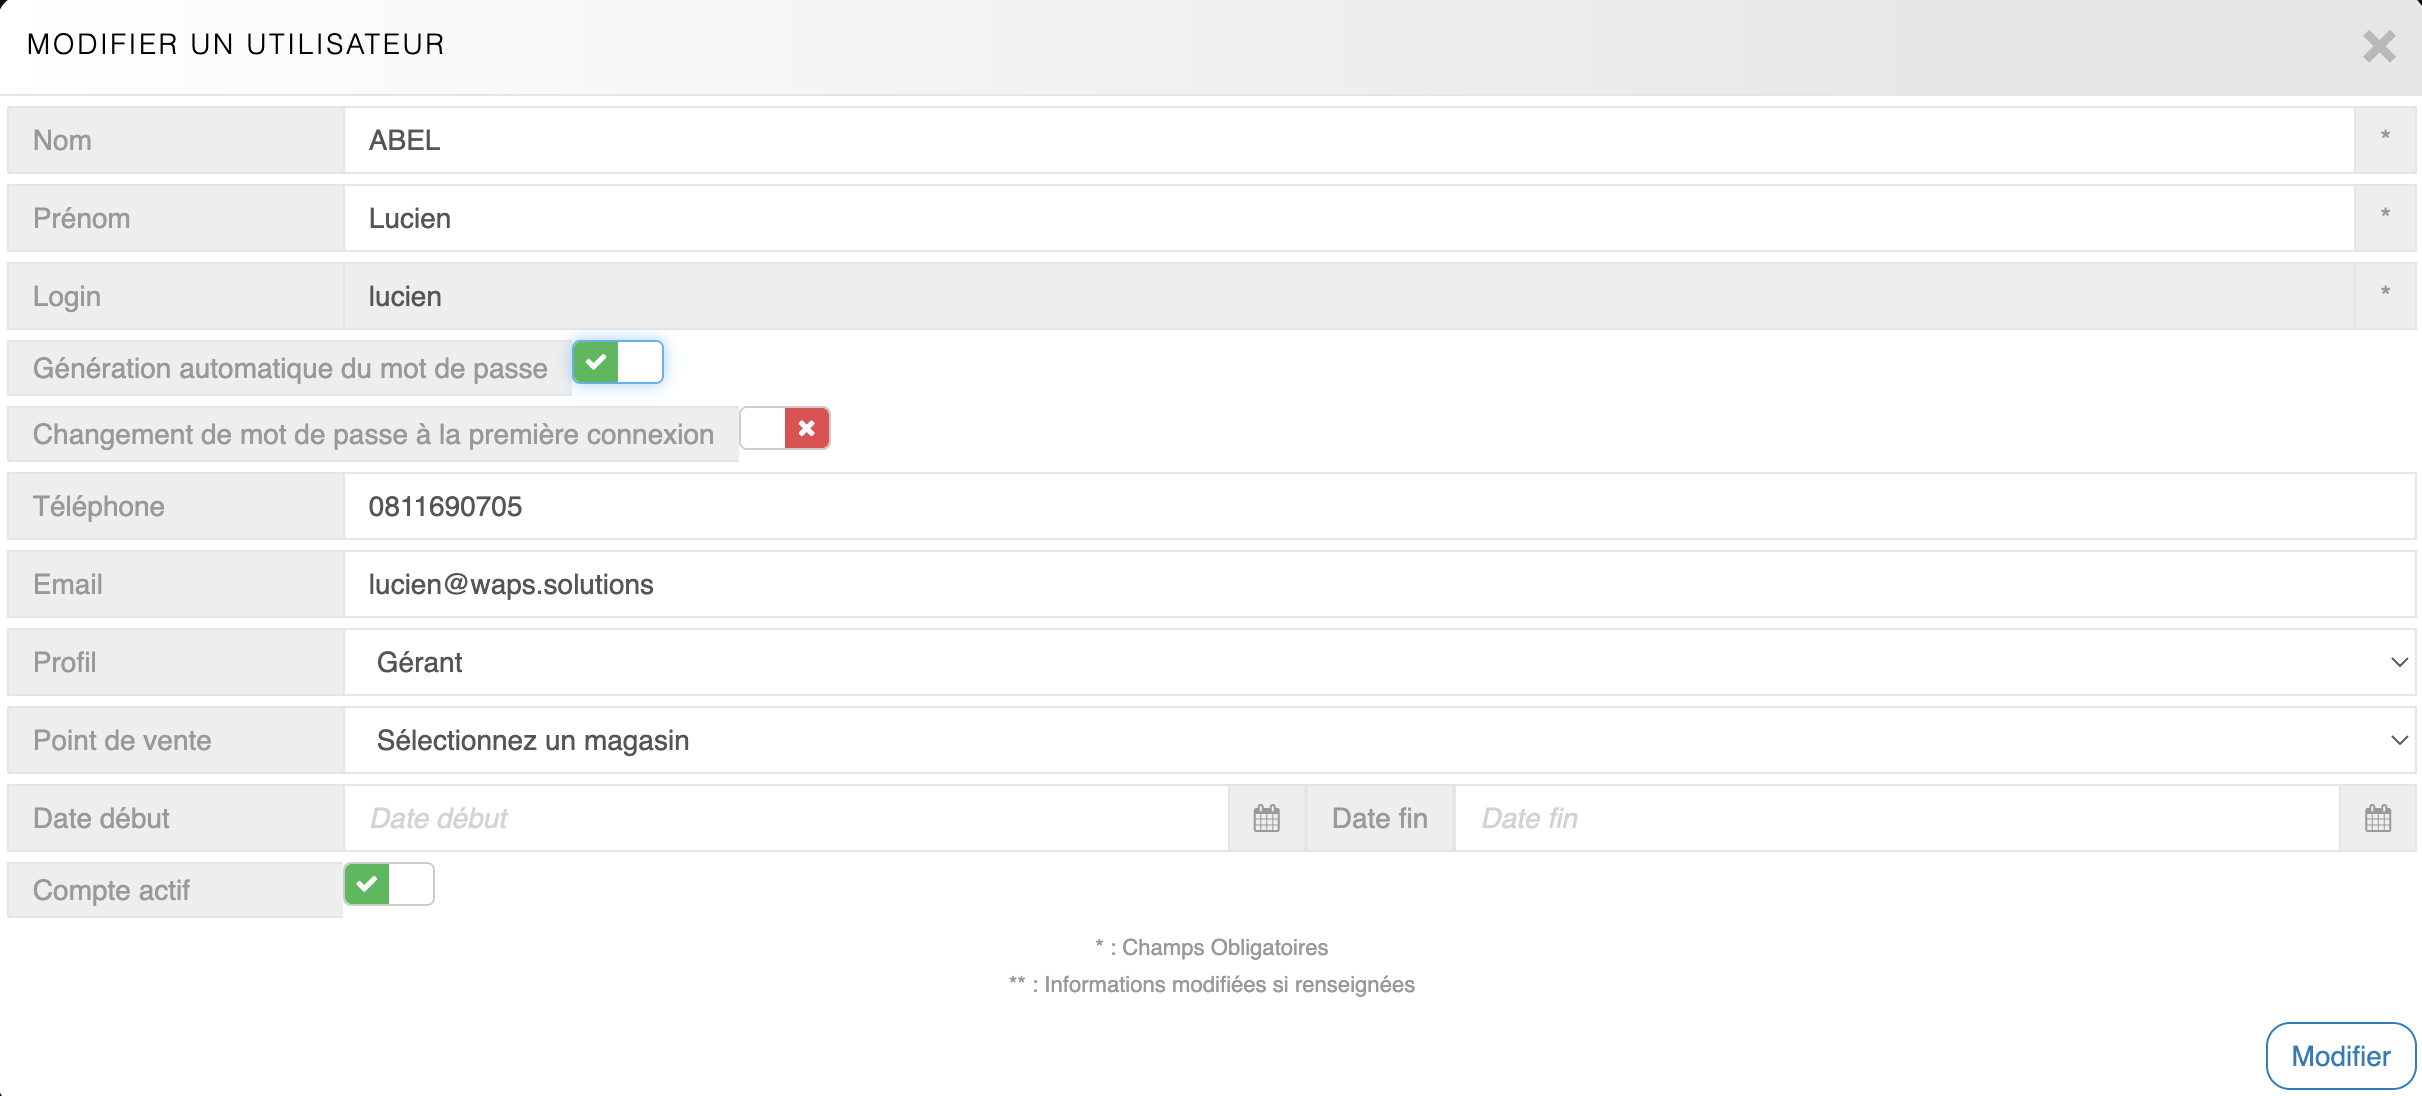The image size is (2422, 1096).
Task: Click the Téléphone number field
Action: click(1378, 506)
